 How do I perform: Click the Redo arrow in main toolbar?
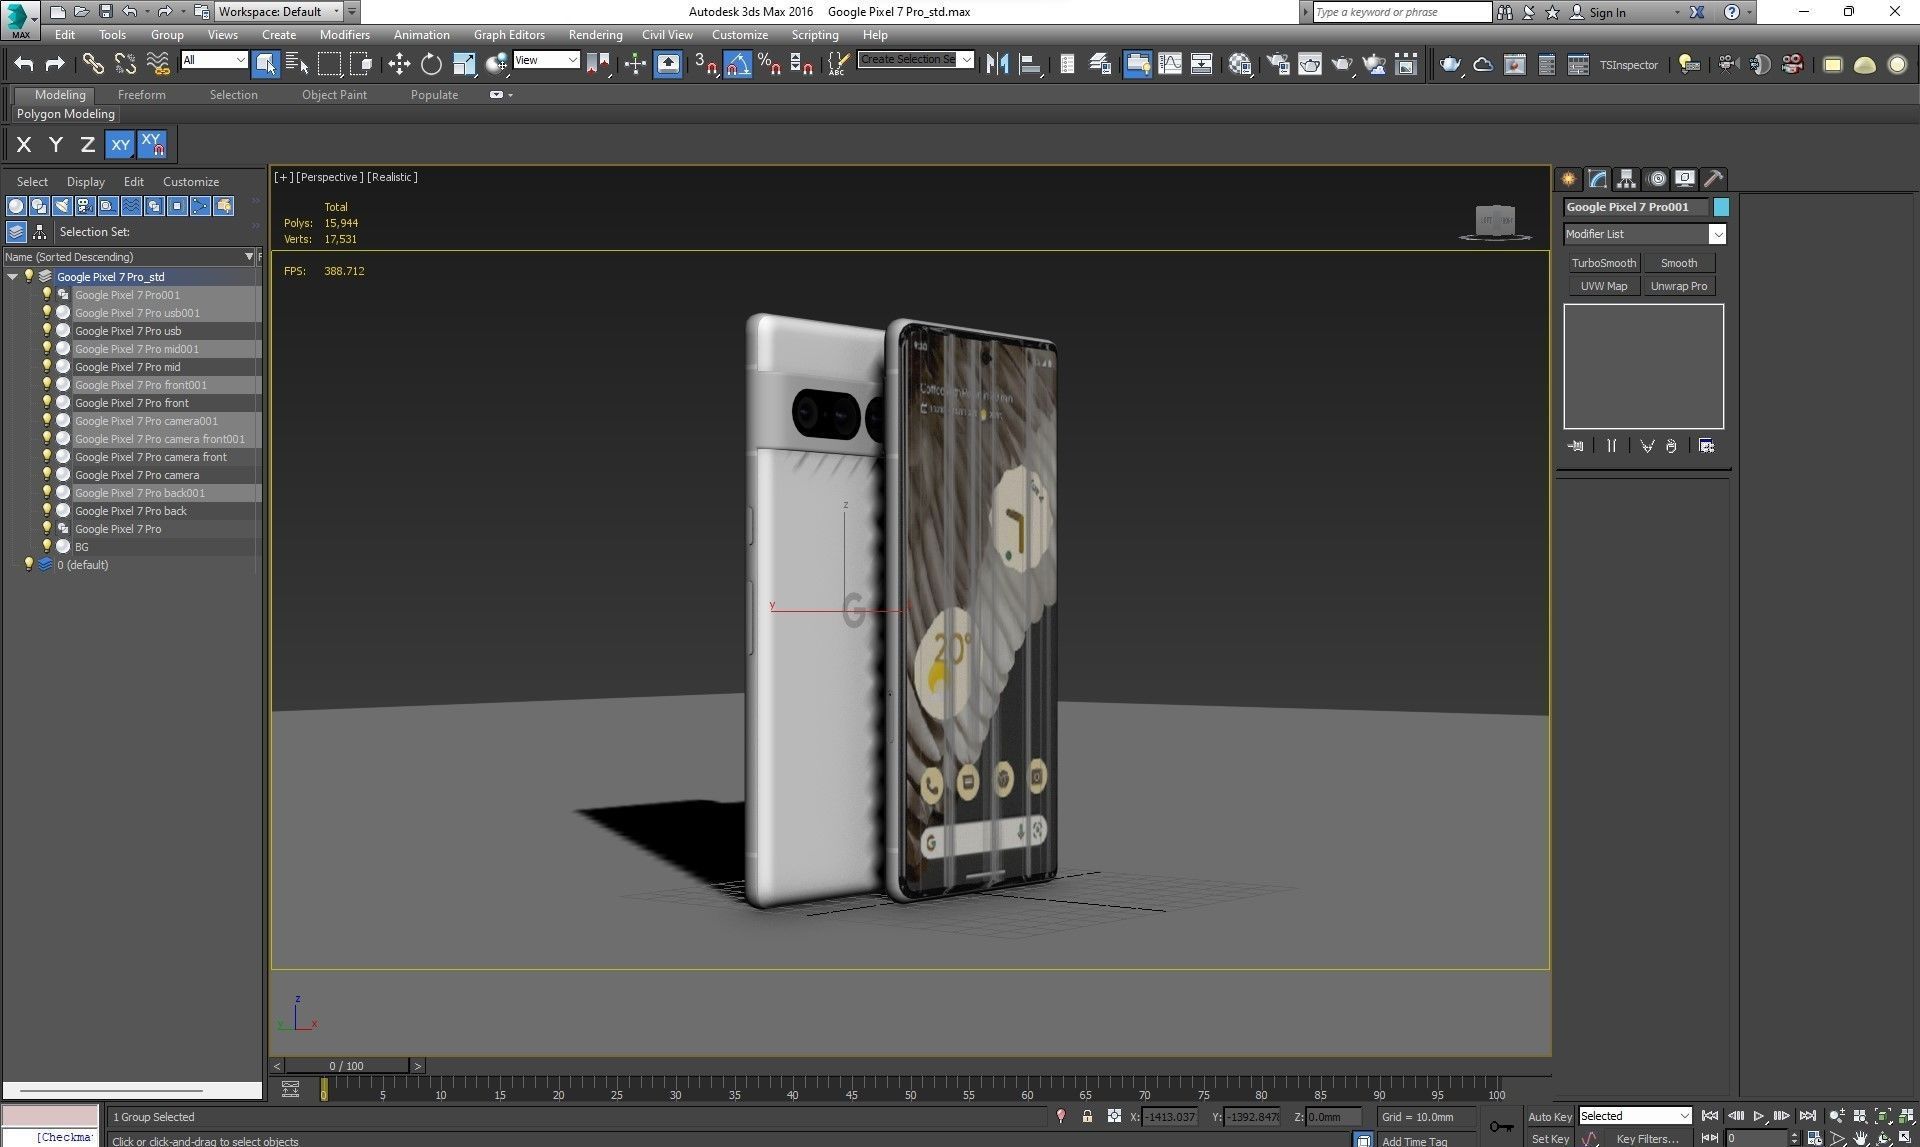[x=55, y=64]
